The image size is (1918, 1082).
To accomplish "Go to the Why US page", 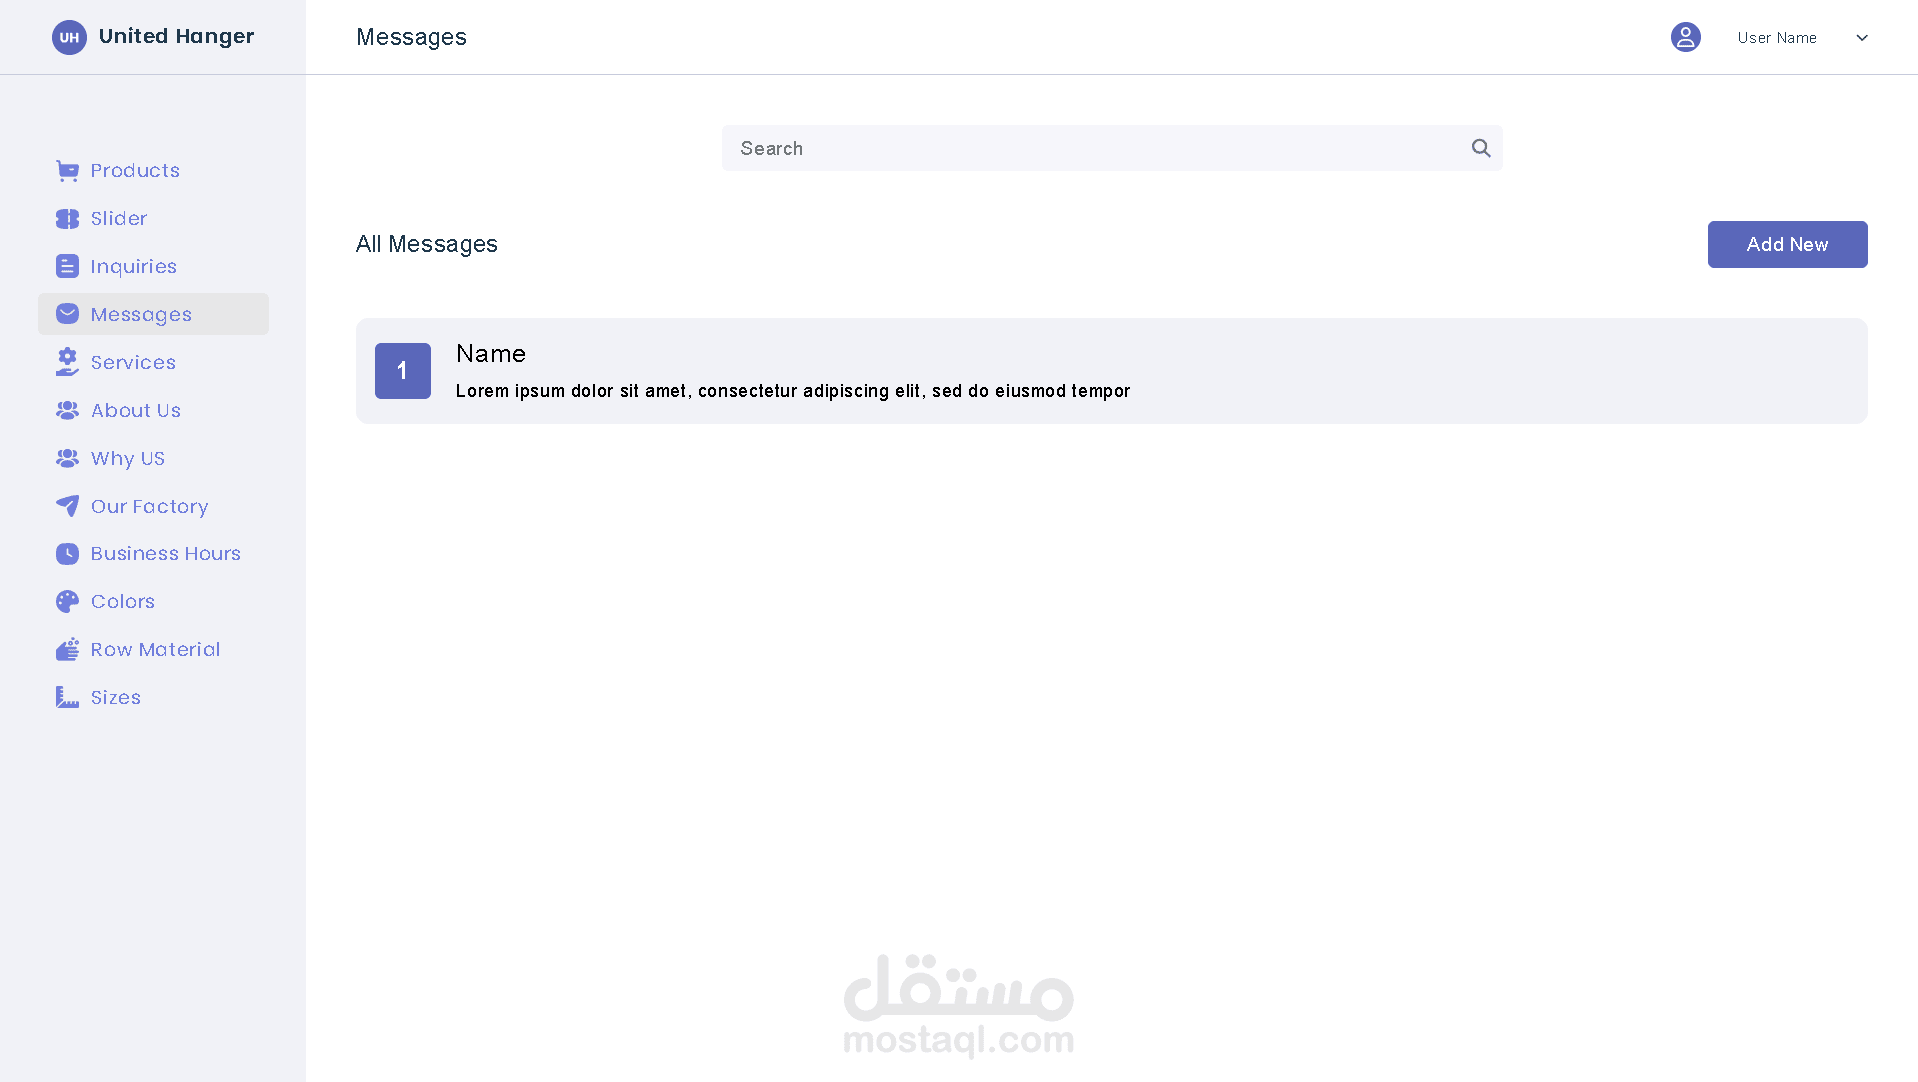I will tap(154, 458).
